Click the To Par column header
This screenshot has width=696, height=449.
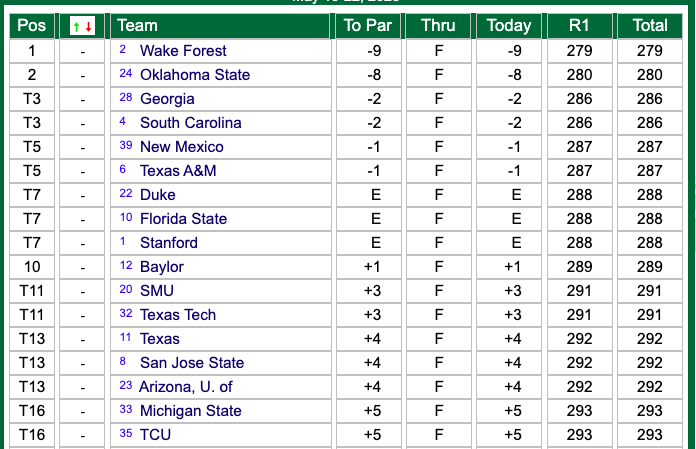pos(368,26)
